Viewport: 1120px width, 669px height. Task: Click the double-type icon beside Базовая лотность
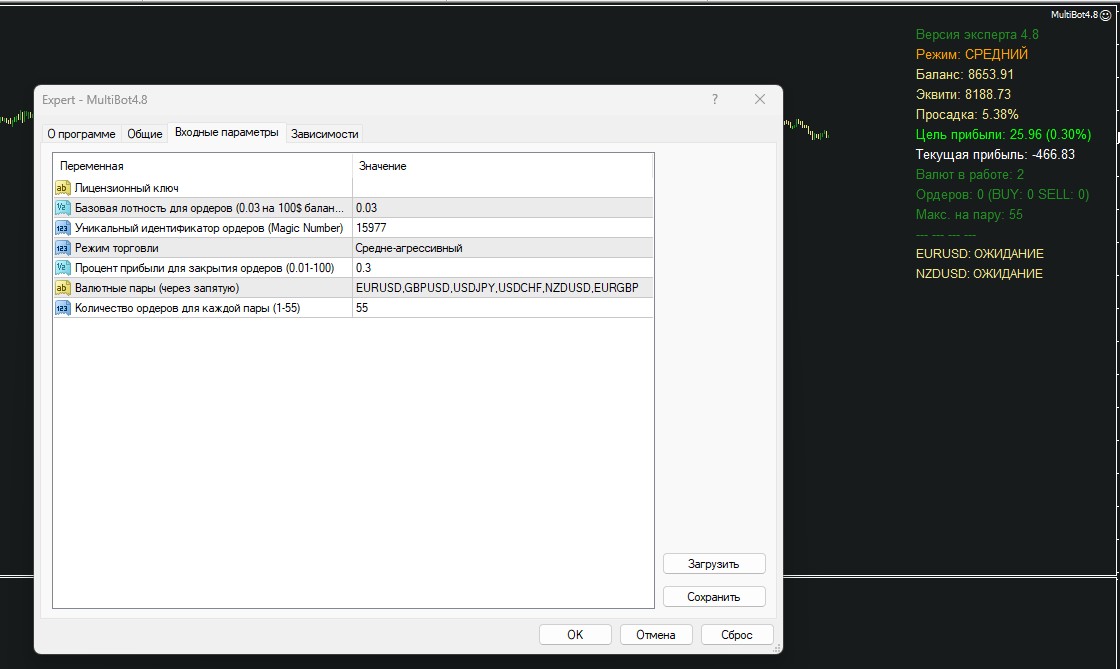[62, 208]
